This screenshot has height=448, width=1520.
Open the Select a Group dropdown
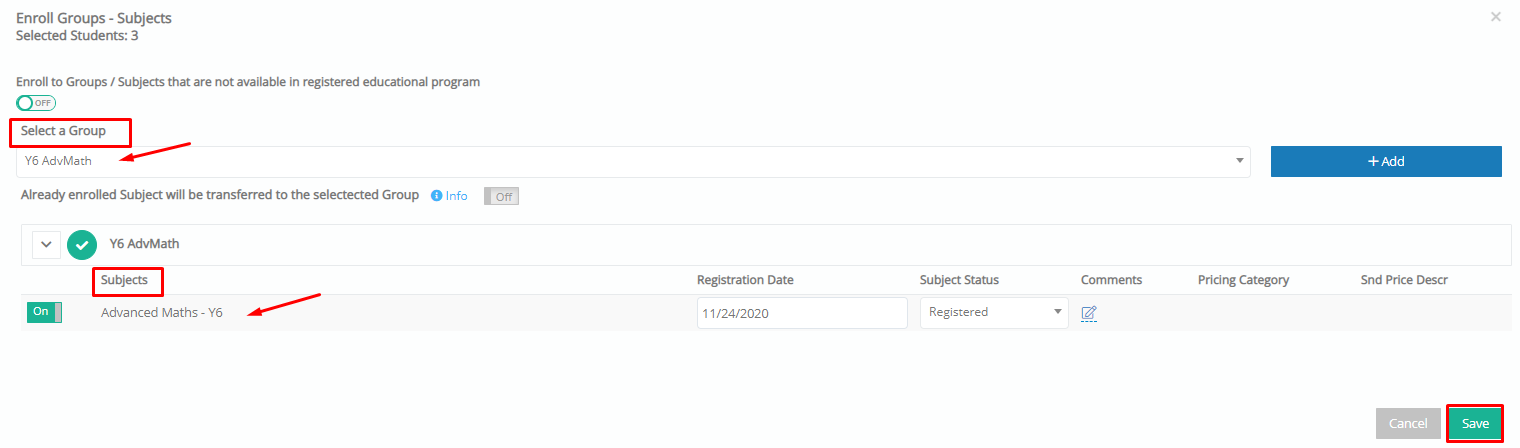click(633, 161)
